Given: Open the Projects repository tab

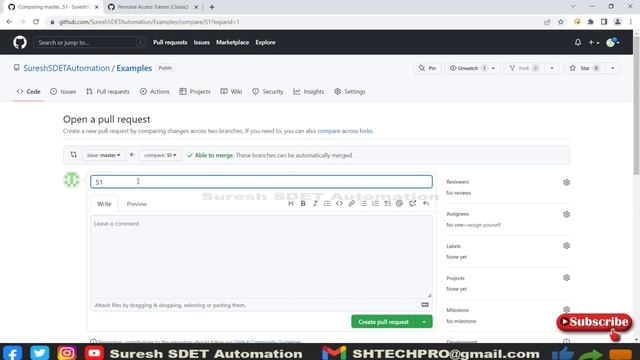Looking at the screenshot, I should click(x=195, y=92).
